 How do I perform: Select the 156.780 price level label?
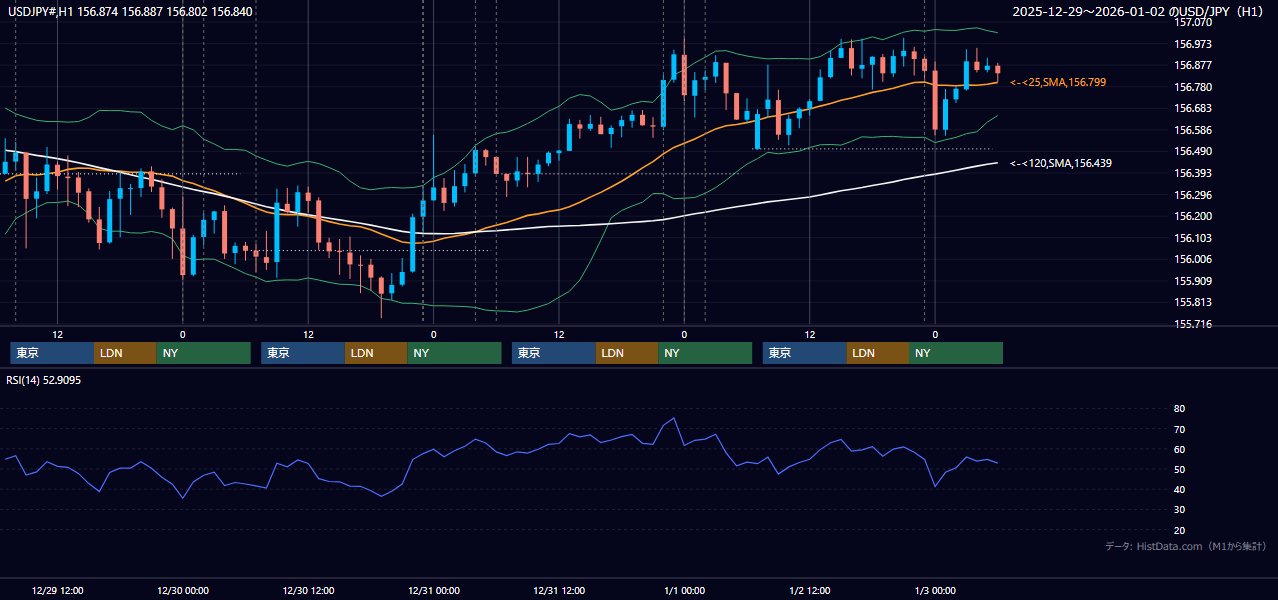1192,87
